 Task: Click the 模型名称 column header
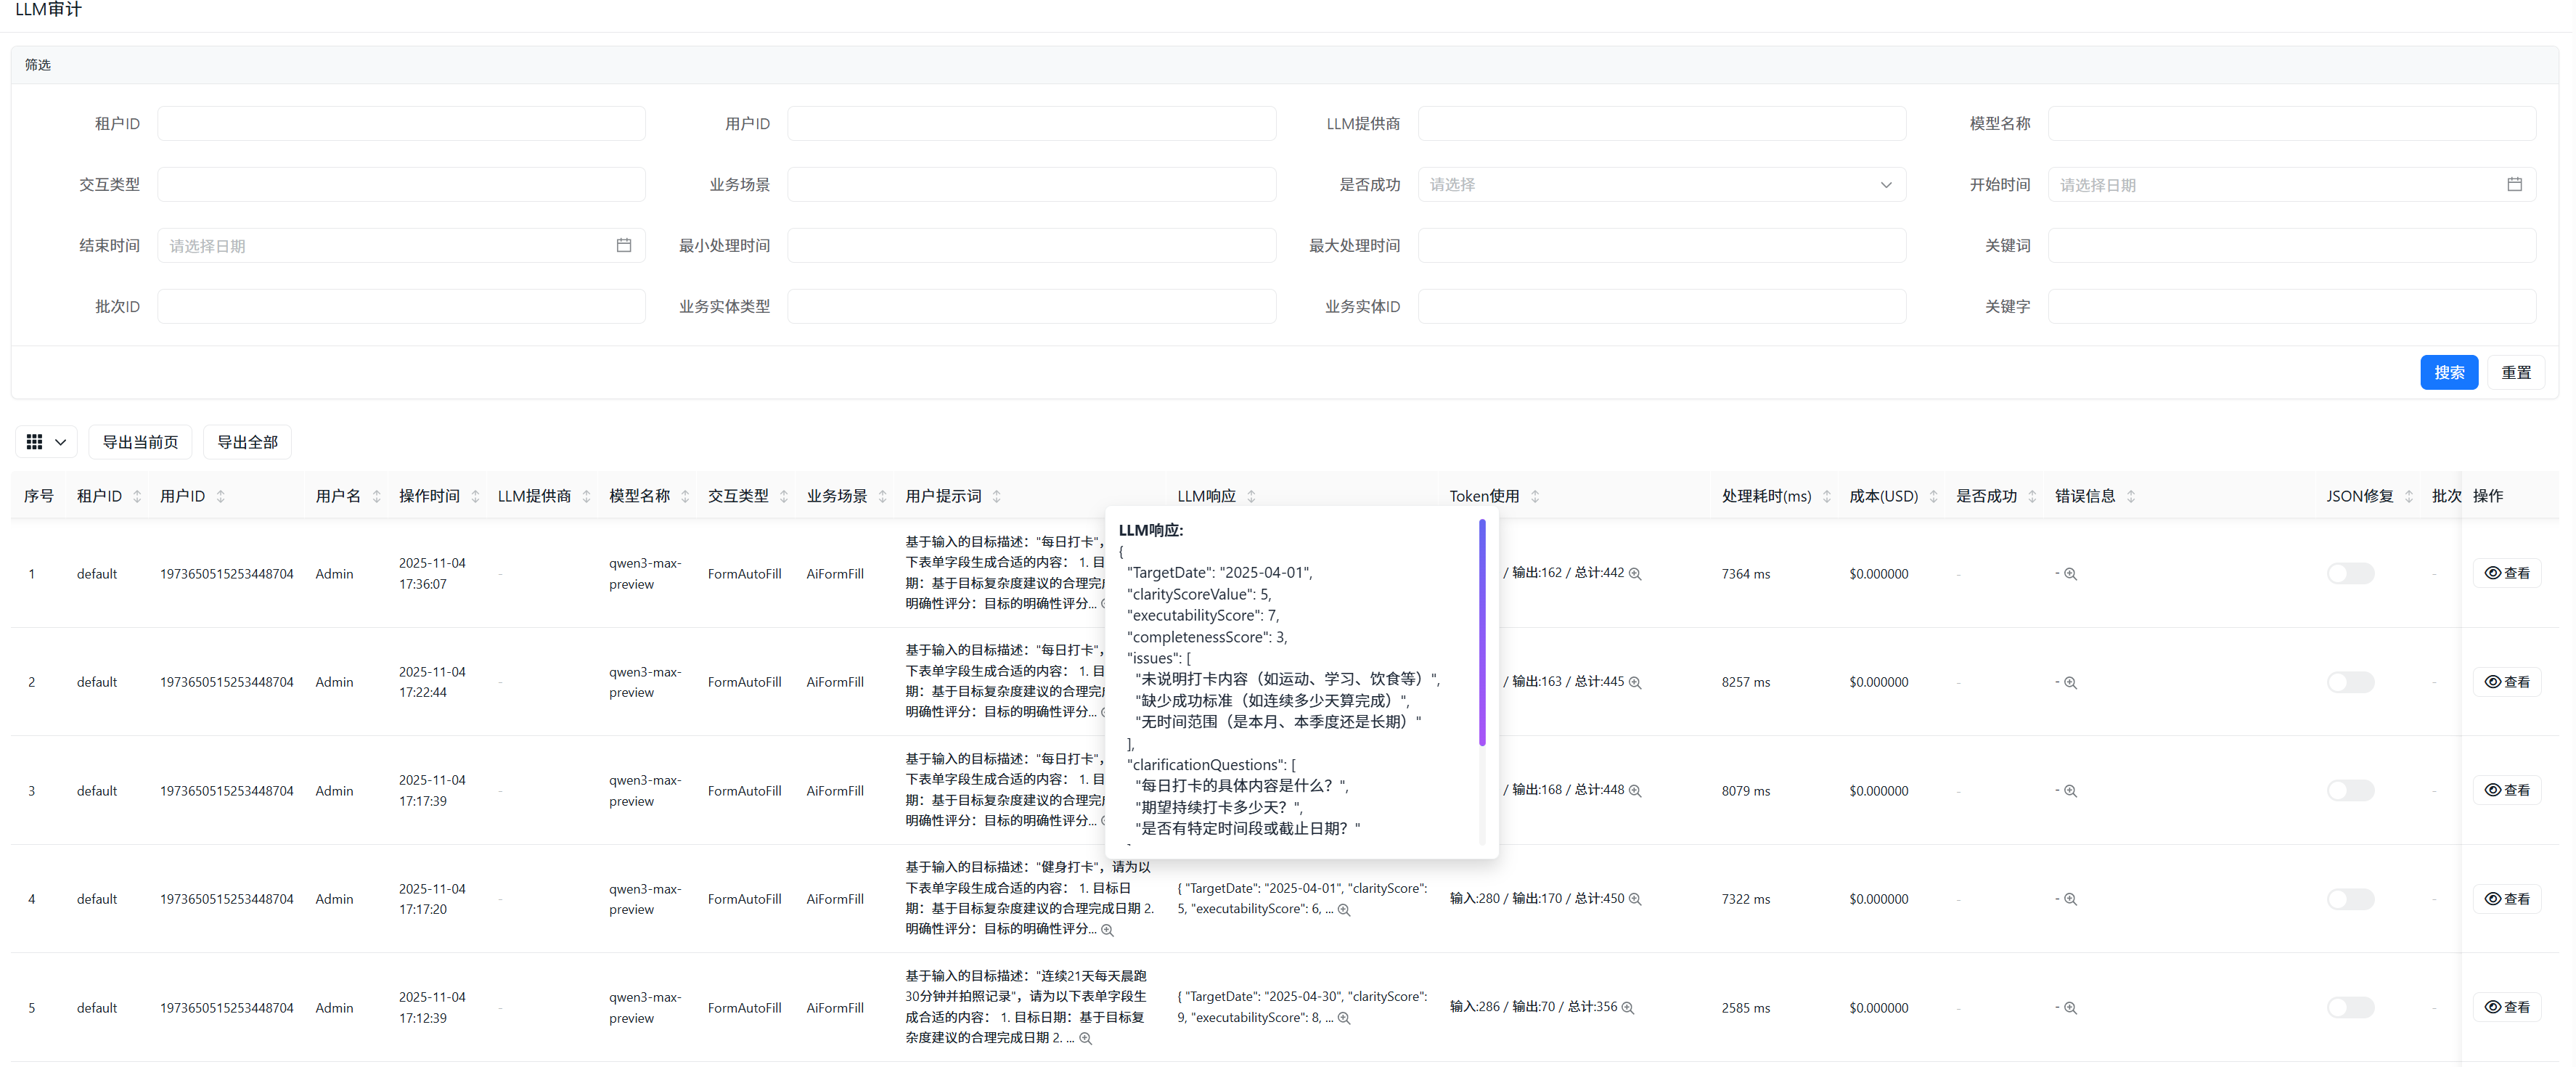click(x=639, y=497)
